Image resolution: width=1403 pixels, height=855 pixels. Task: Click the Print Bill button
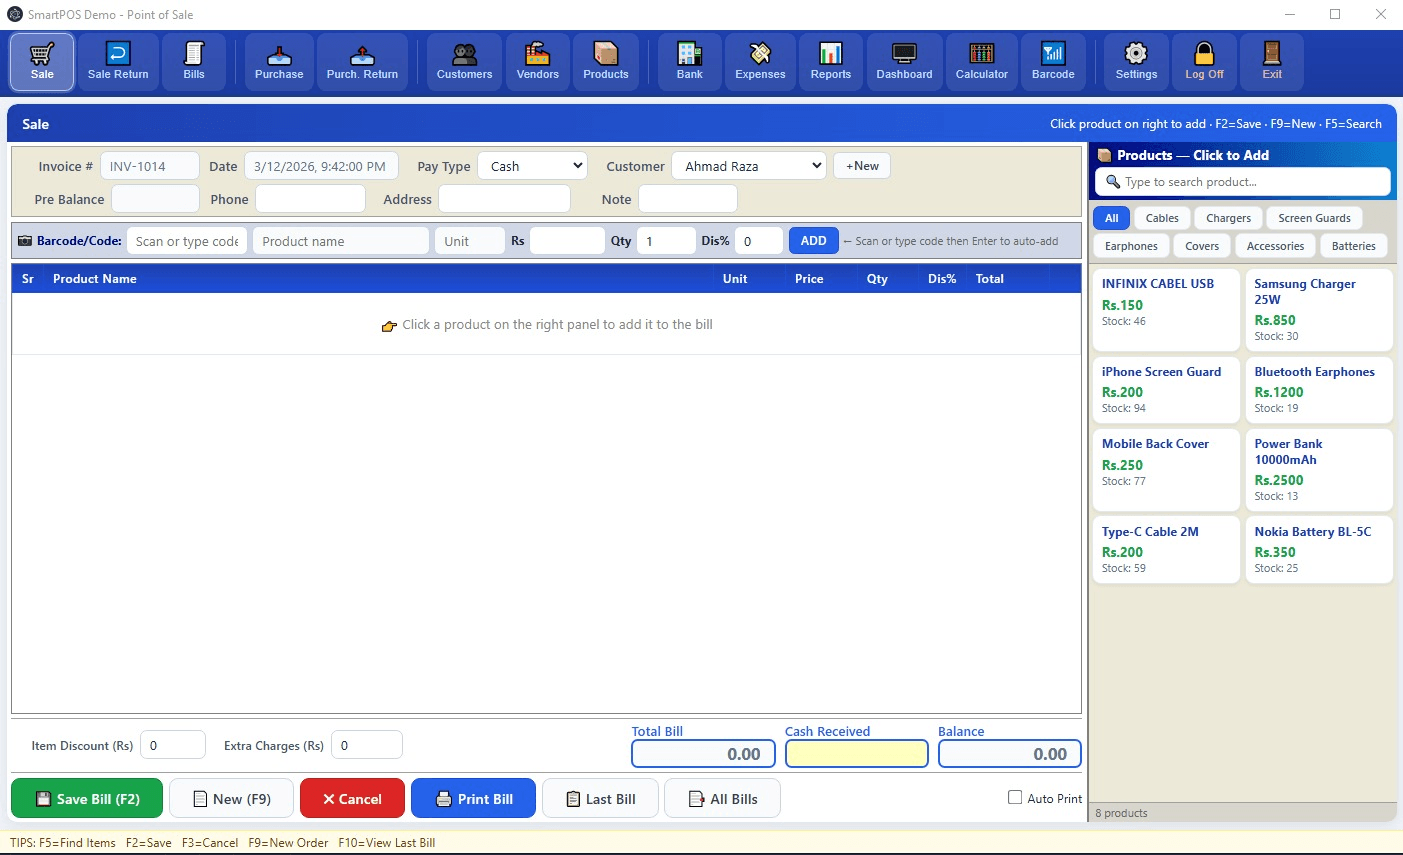(473, 798)
